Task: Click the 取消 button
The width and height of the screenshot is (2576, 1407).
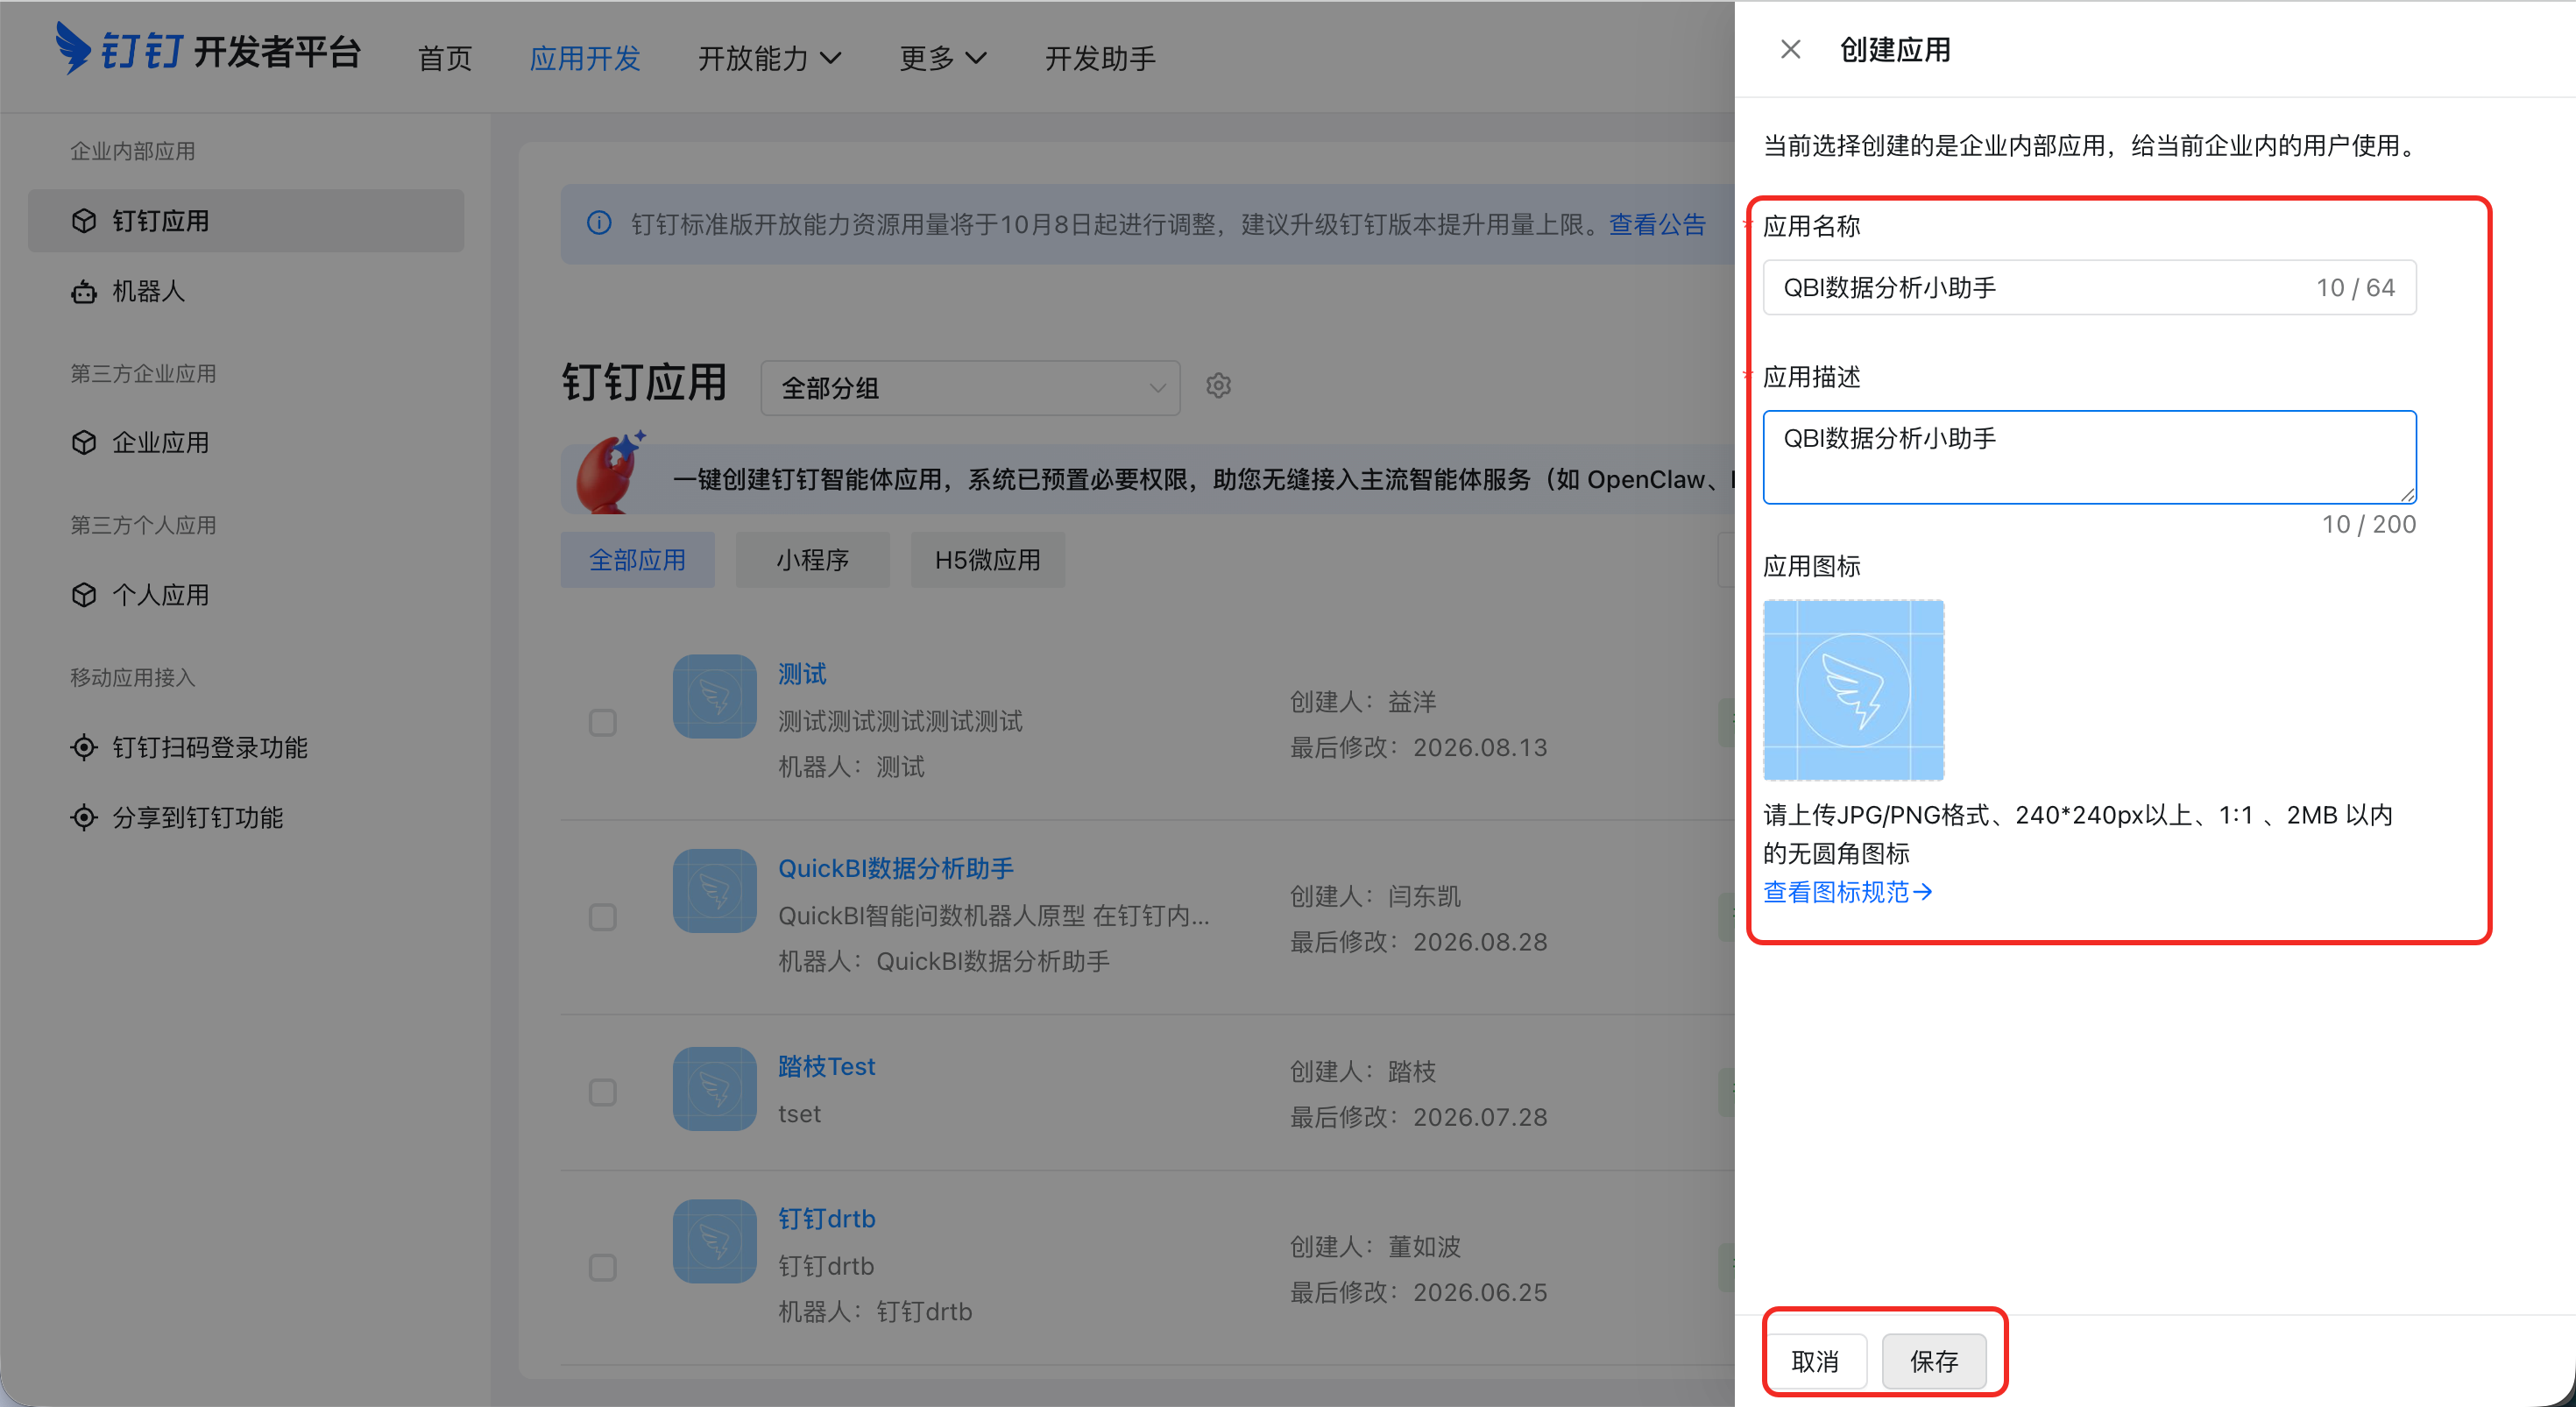Action: [x=1815, y=1361]
